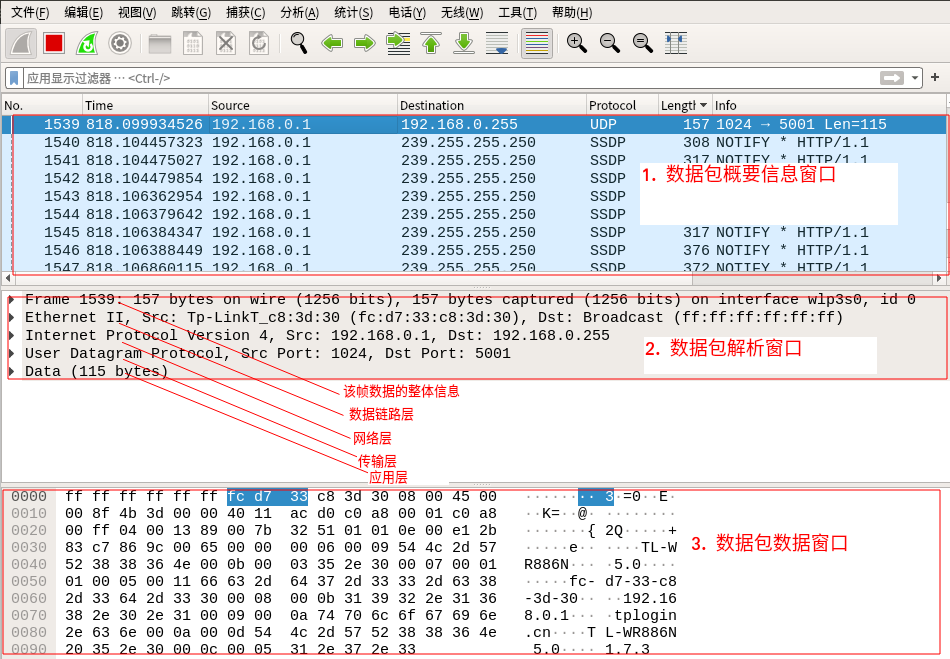950x659 pixels.
Task: Jump to first packet icon
Action: [x=431, y=44]
